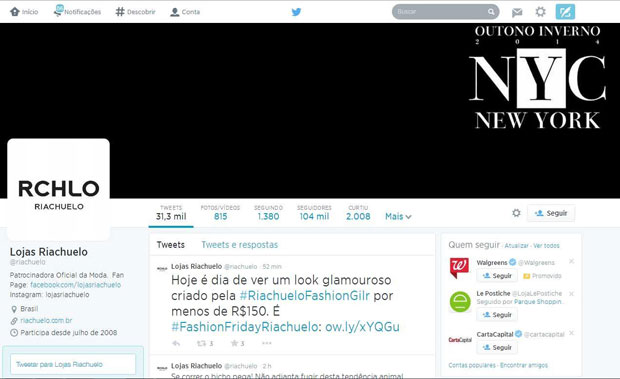The height and width of the screenshot is (379, 620).
Task: Follow CartaCapital with Seguir button
Action: (497, 348)
